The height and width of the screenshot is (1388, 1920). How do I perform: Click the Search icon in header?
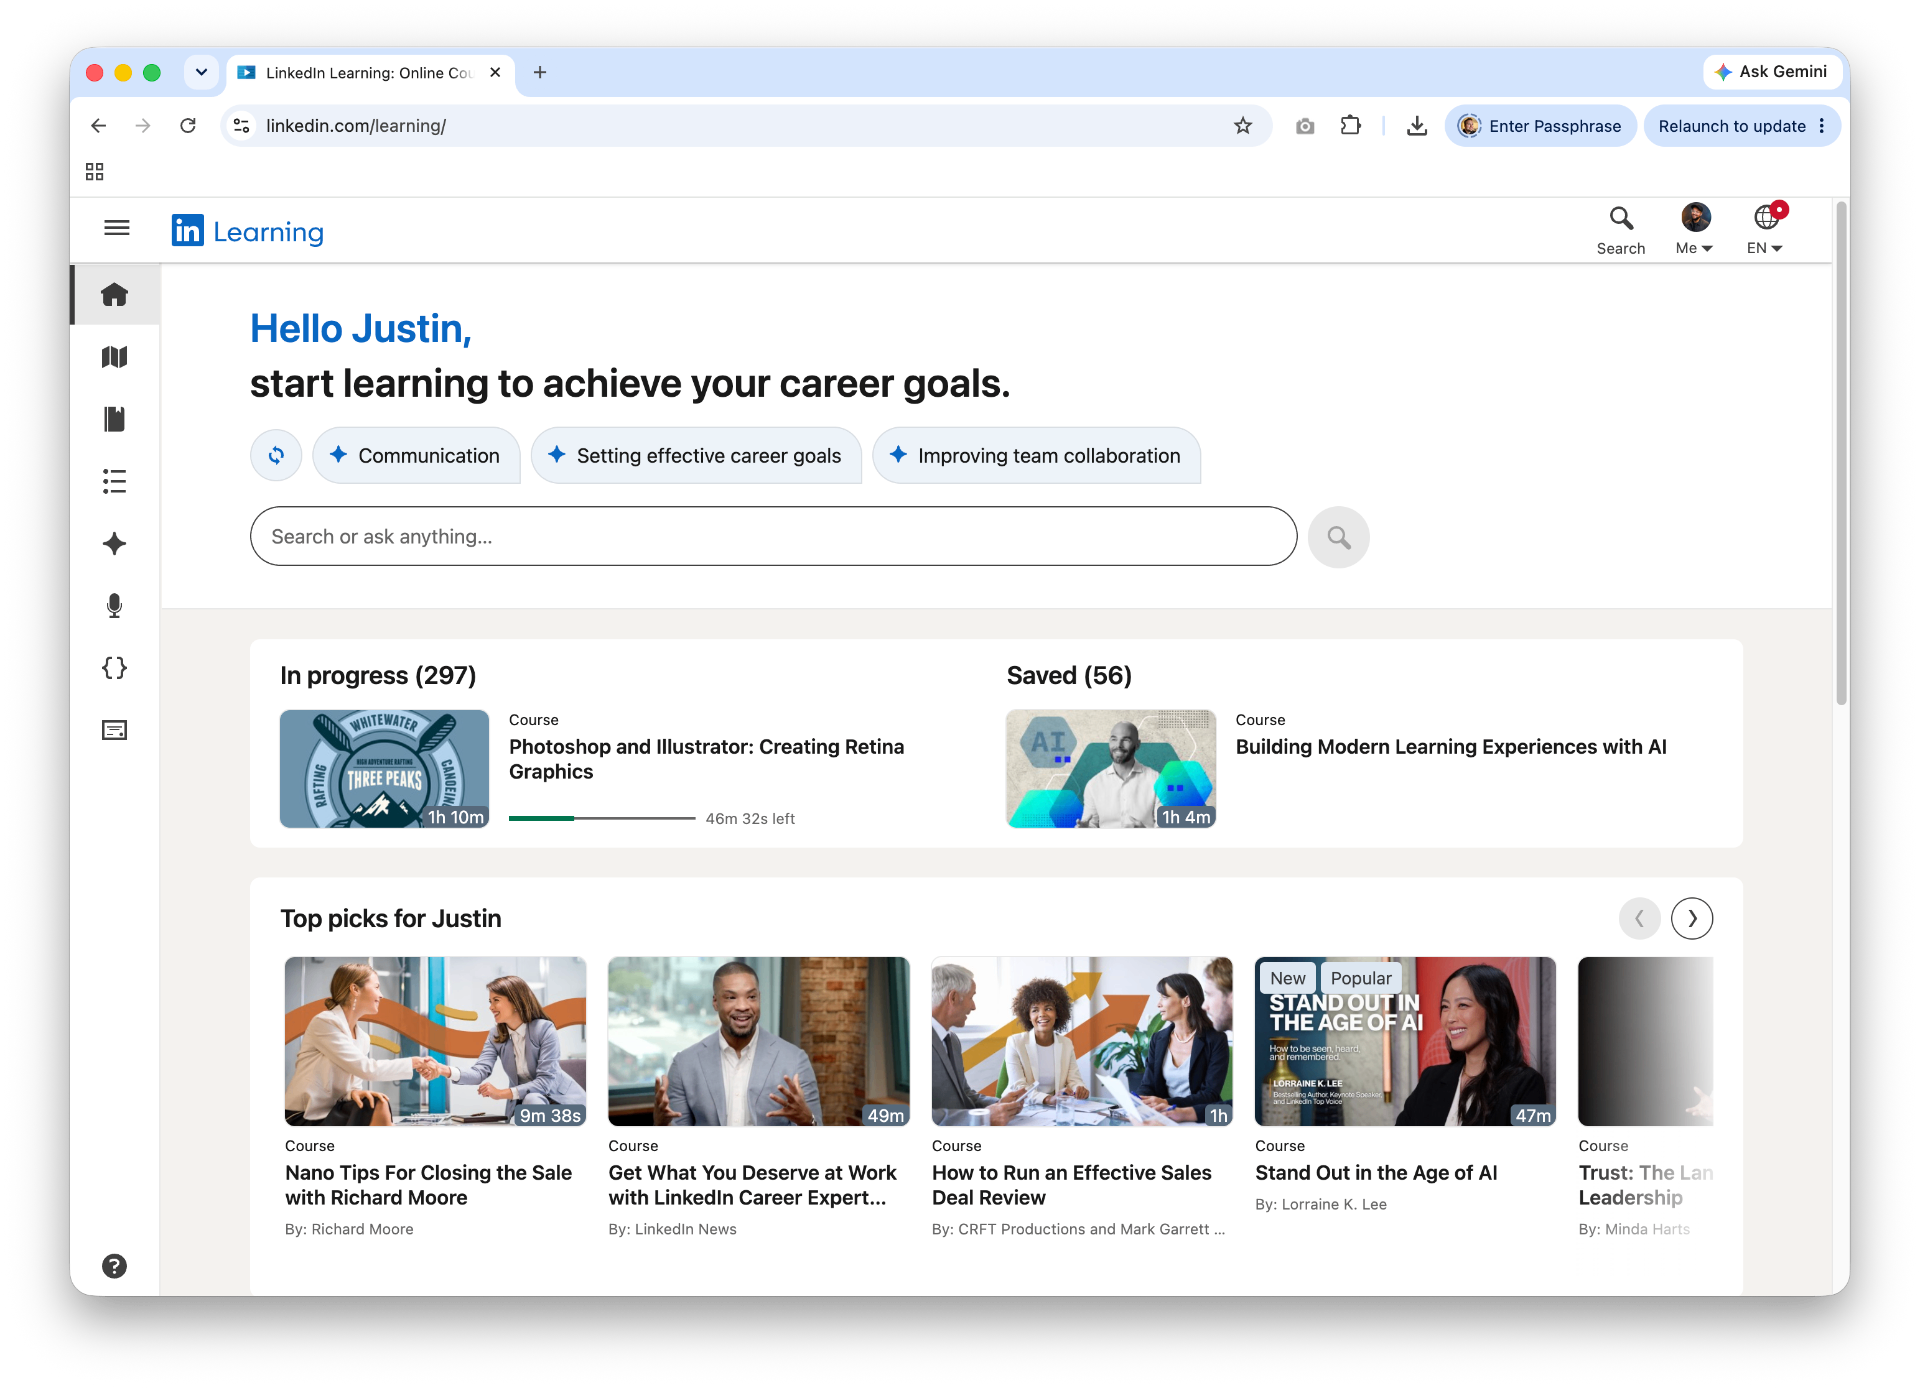pos(1620,231)
